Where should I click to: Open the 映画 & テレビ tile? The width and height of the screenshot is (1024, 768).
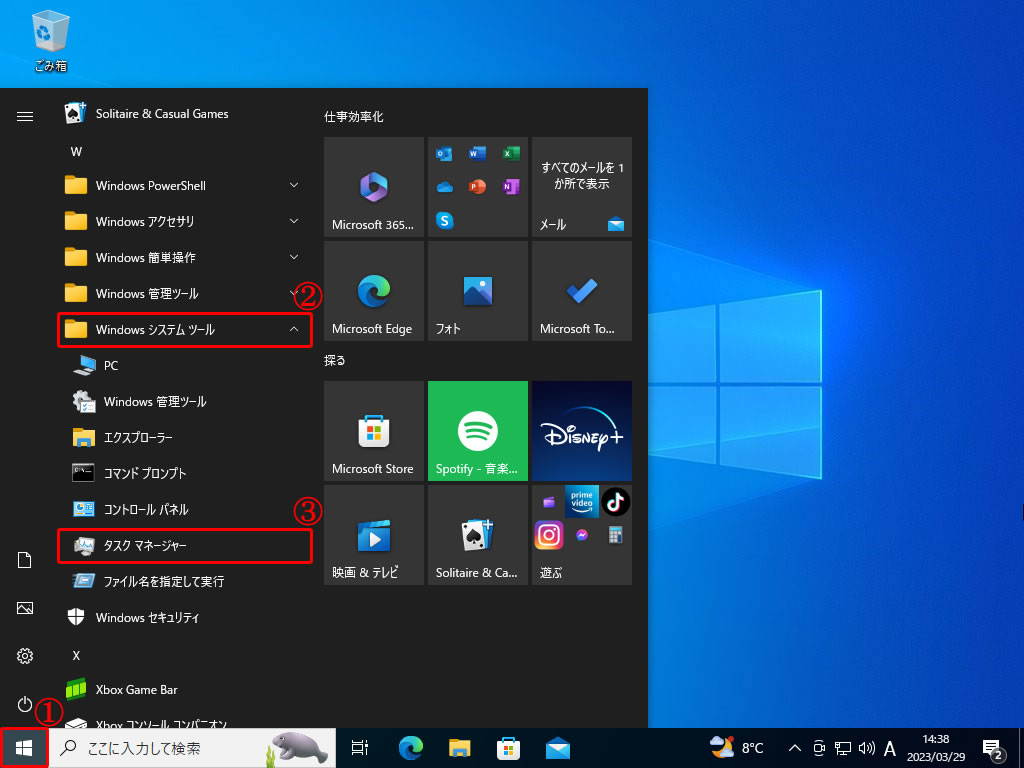pos(374,535)
